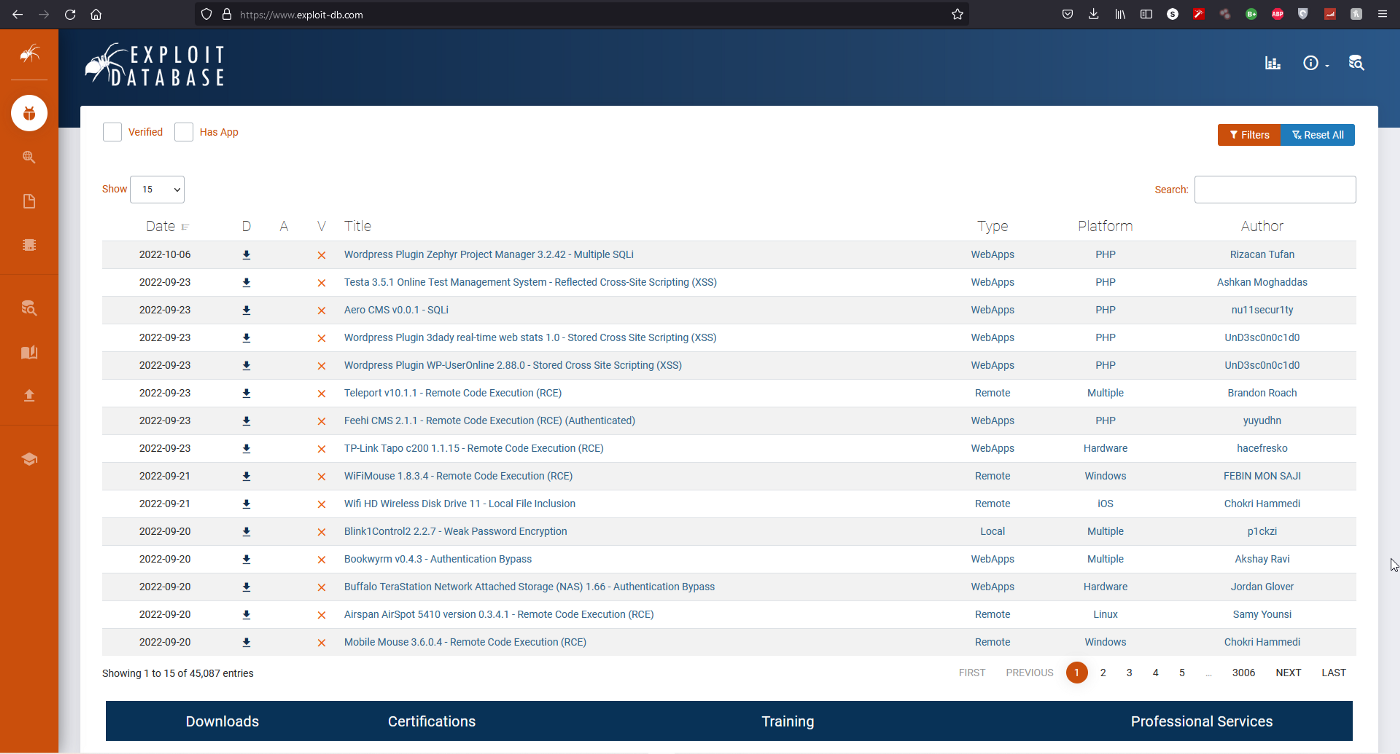The width and height of the screenshot is (1400, 754).
Task: Open Firefox hamburger menu
Action: tap(1383, 14)
